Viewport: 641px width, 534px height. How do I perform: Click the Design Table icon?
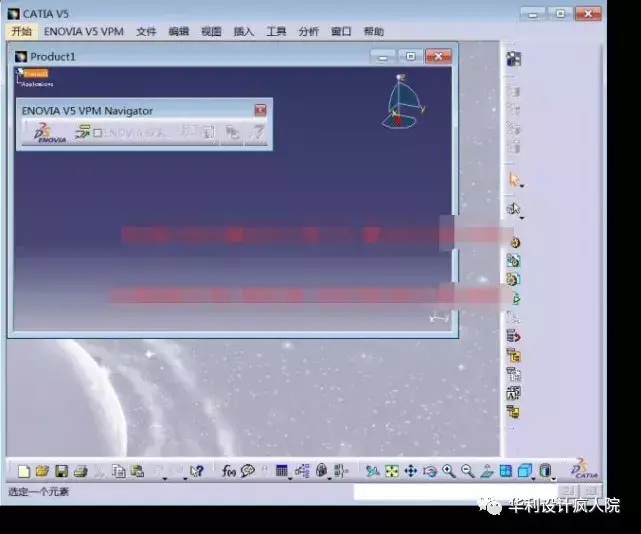click(x=282, y=471)
